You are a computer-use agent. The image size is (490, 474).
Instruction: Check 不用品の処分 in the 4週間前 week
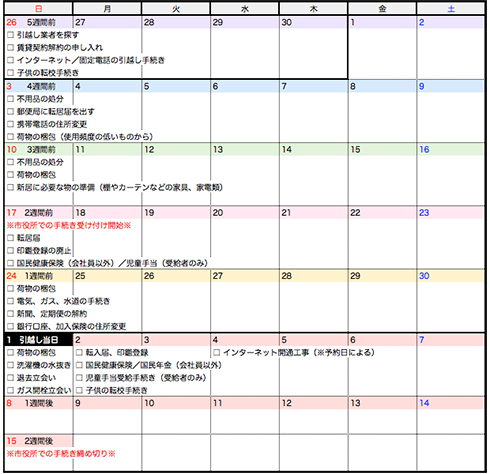[11, 99]
